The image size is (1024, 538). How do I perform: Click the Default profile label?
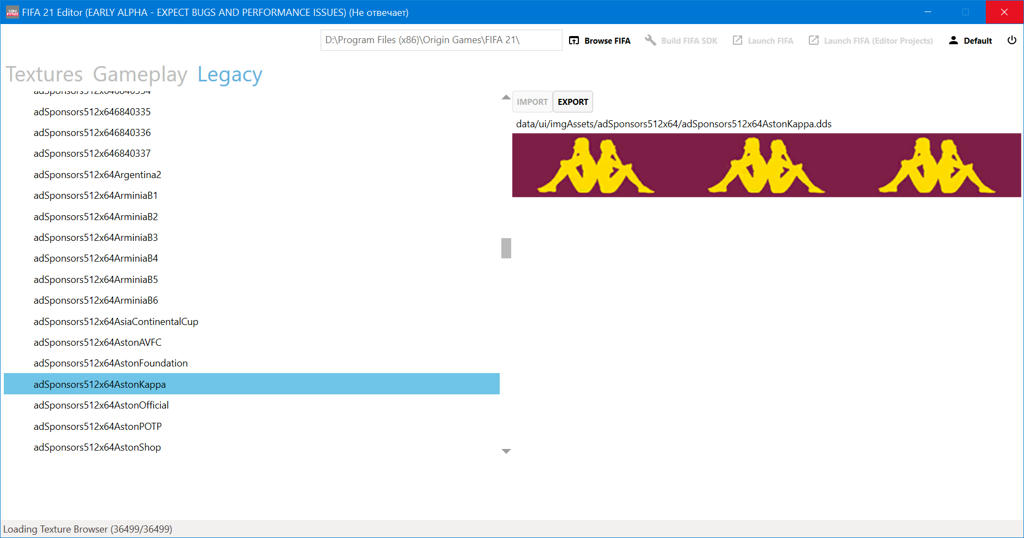[x=978, y=40]
